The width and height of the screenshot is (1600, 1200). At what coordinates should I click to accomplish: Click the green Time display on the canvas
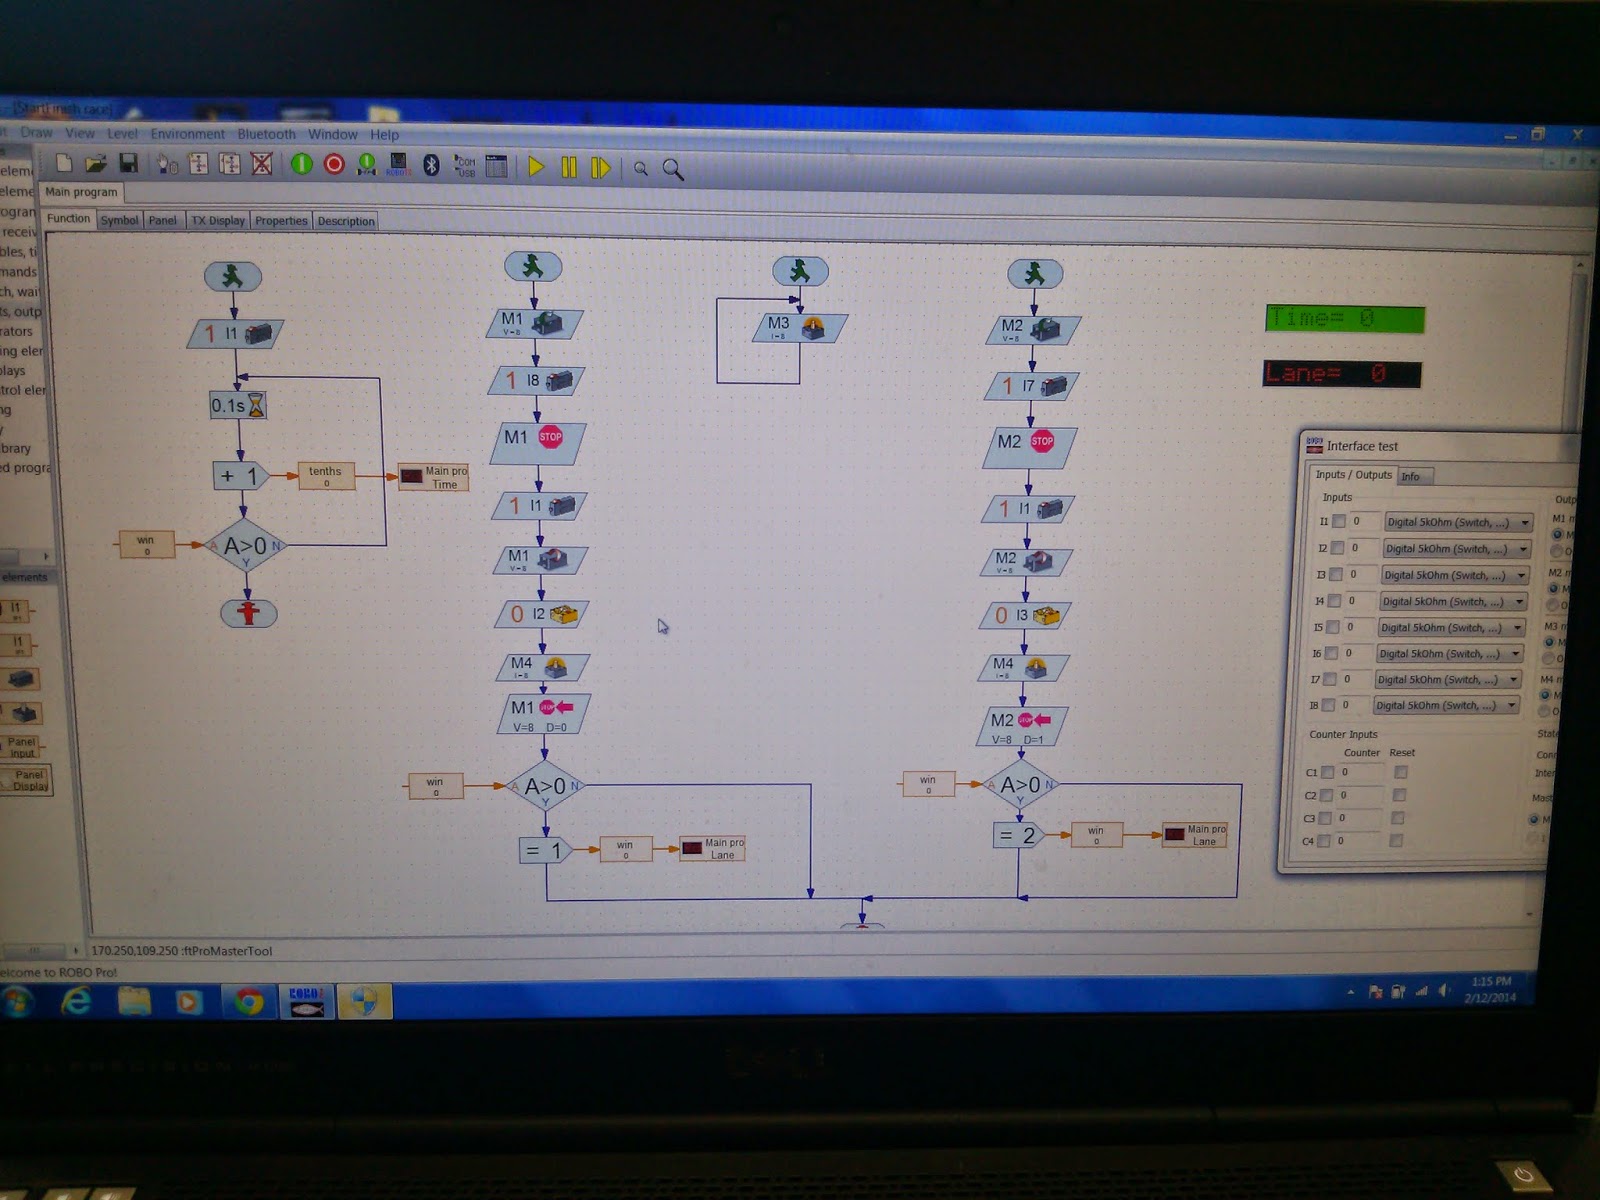point(1345,318)
